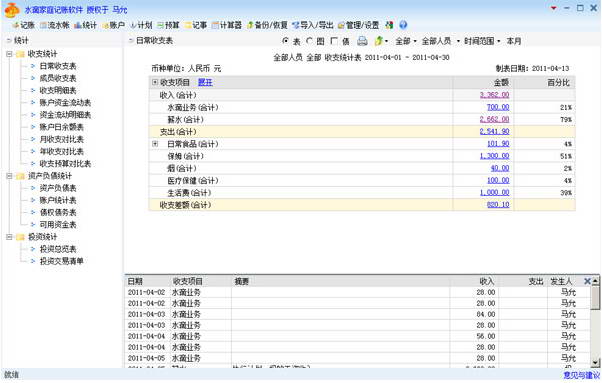Expand the 日常食品(合计) row
The width and height of the screenshot is (602, 383).
click(x=155, y=144)
